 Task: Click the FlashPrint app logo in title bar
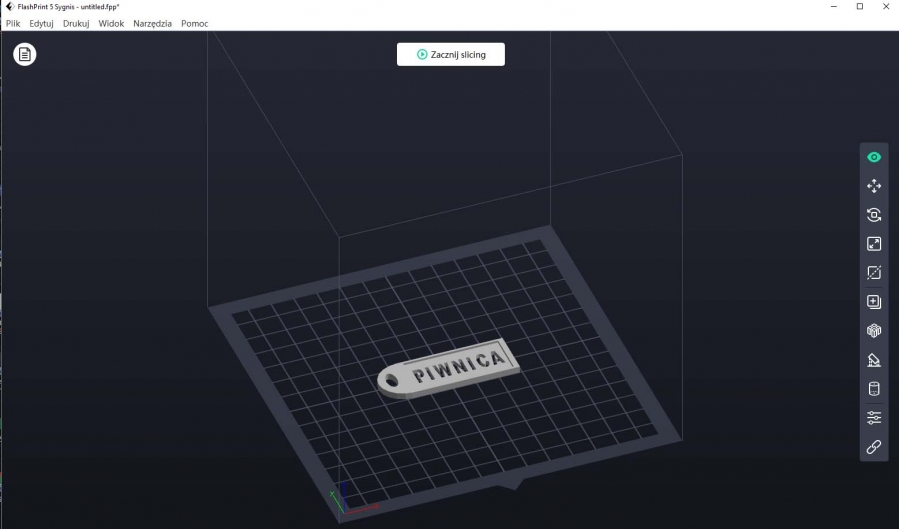coord(9,6)
